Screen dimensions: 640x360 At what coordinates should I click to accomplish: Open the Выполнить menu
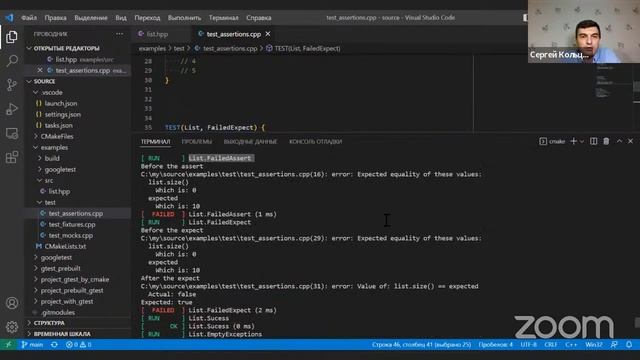coord(184,18)
